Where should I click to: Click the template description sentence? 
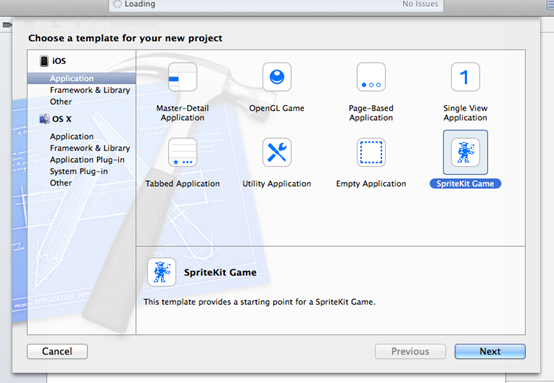coord(259,302)
